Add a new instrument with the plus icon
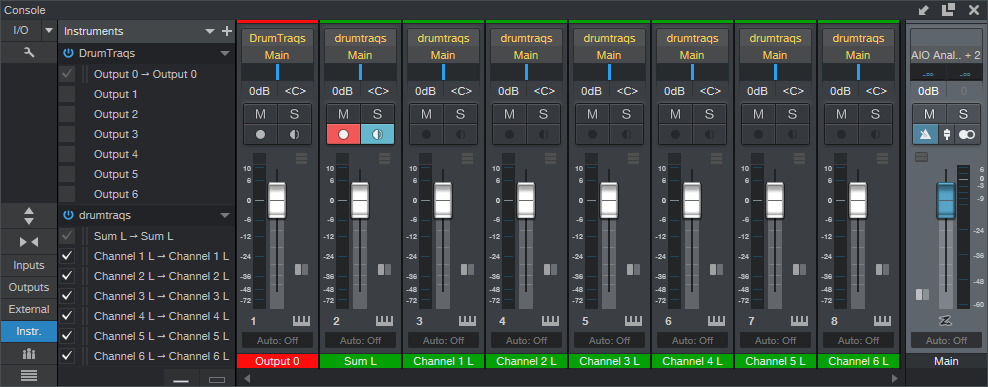 tap(227, 32)
